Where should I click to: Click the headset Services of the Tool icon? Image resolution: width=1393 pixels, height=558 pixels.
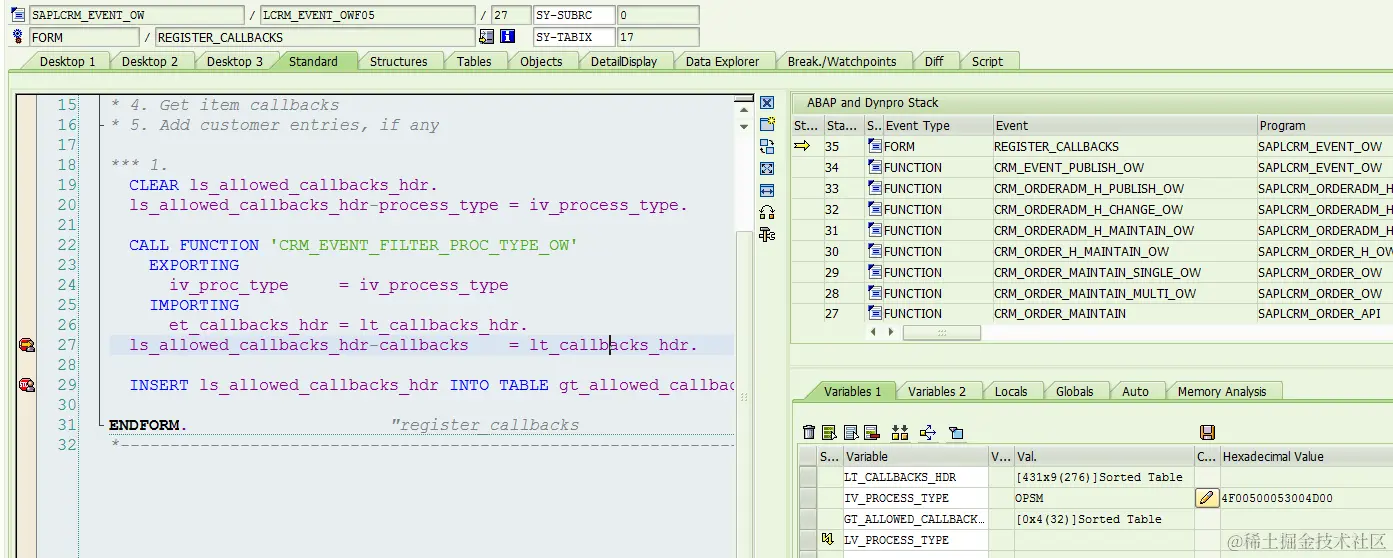tap(767, 212)
